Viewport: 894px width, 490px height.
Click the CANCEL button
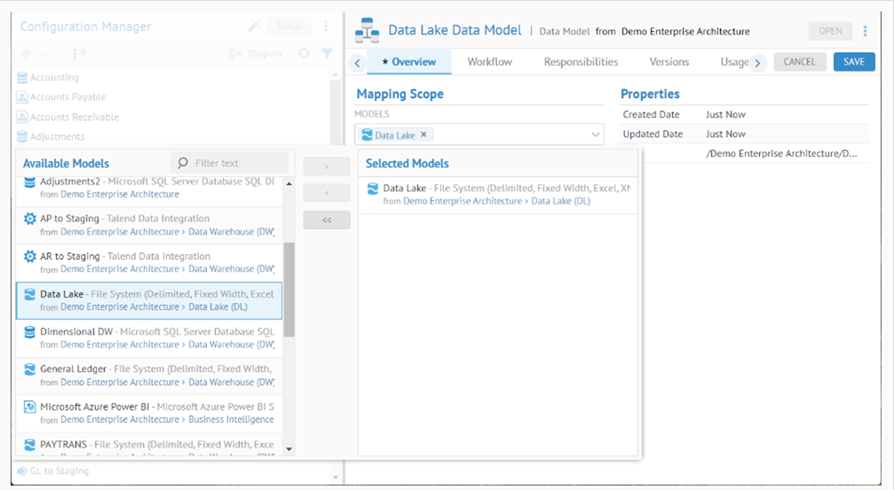799,62
